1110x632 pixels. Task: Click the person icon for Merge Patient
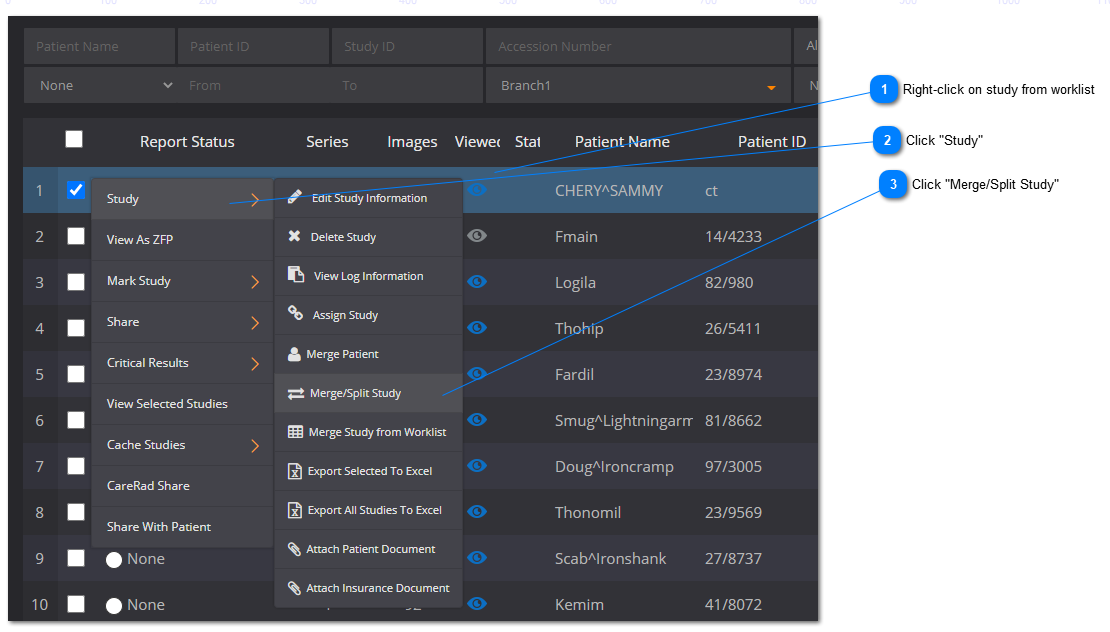(294, 354)
